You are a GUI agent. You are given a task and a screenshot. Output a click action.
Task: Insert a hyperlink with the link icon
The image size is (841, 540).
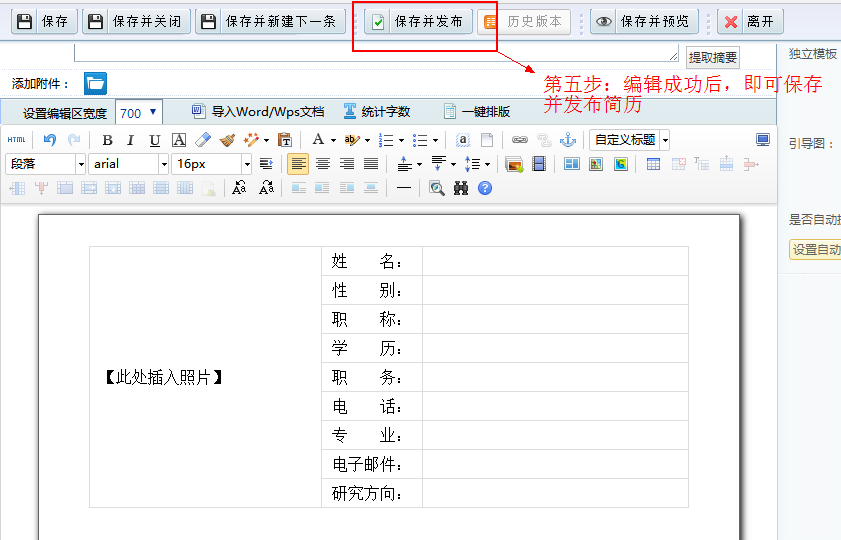click(519, 140)
